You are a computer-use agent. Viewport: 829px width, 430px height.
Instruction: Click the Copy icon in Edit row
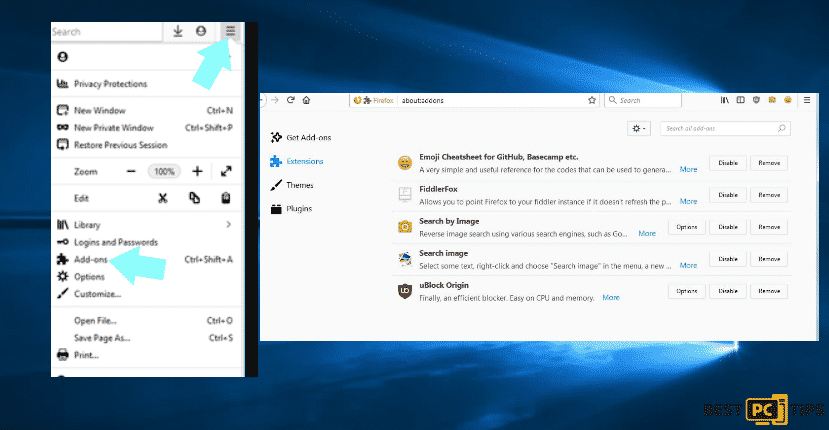(x=195, y=198)
